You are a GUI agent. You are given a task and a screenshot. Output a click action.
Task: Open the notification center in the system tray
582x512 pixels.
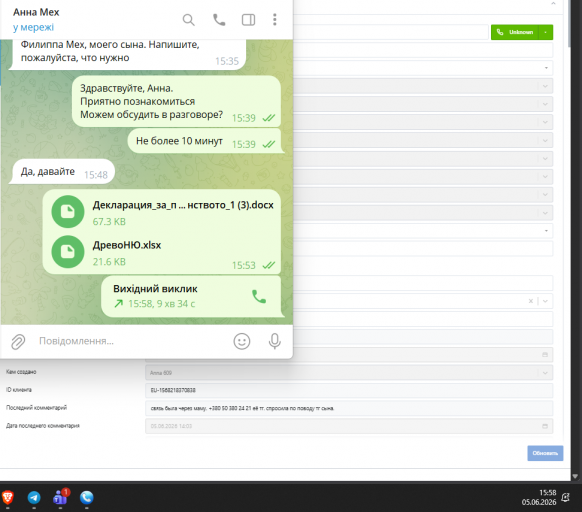(566, 497)
